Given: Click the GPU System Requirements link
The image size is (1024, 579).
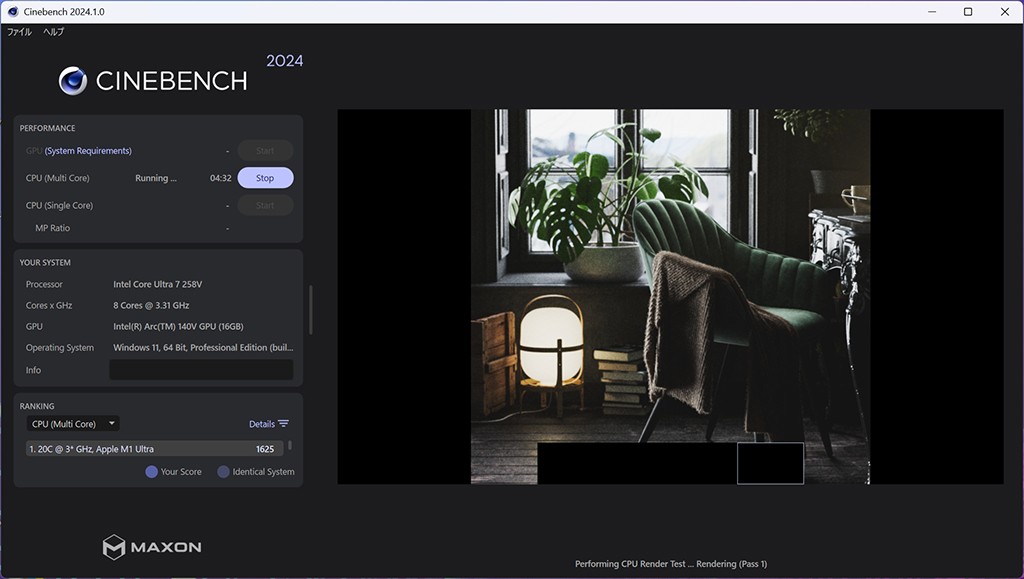Looking at the screenshot, I should [88, 151].
